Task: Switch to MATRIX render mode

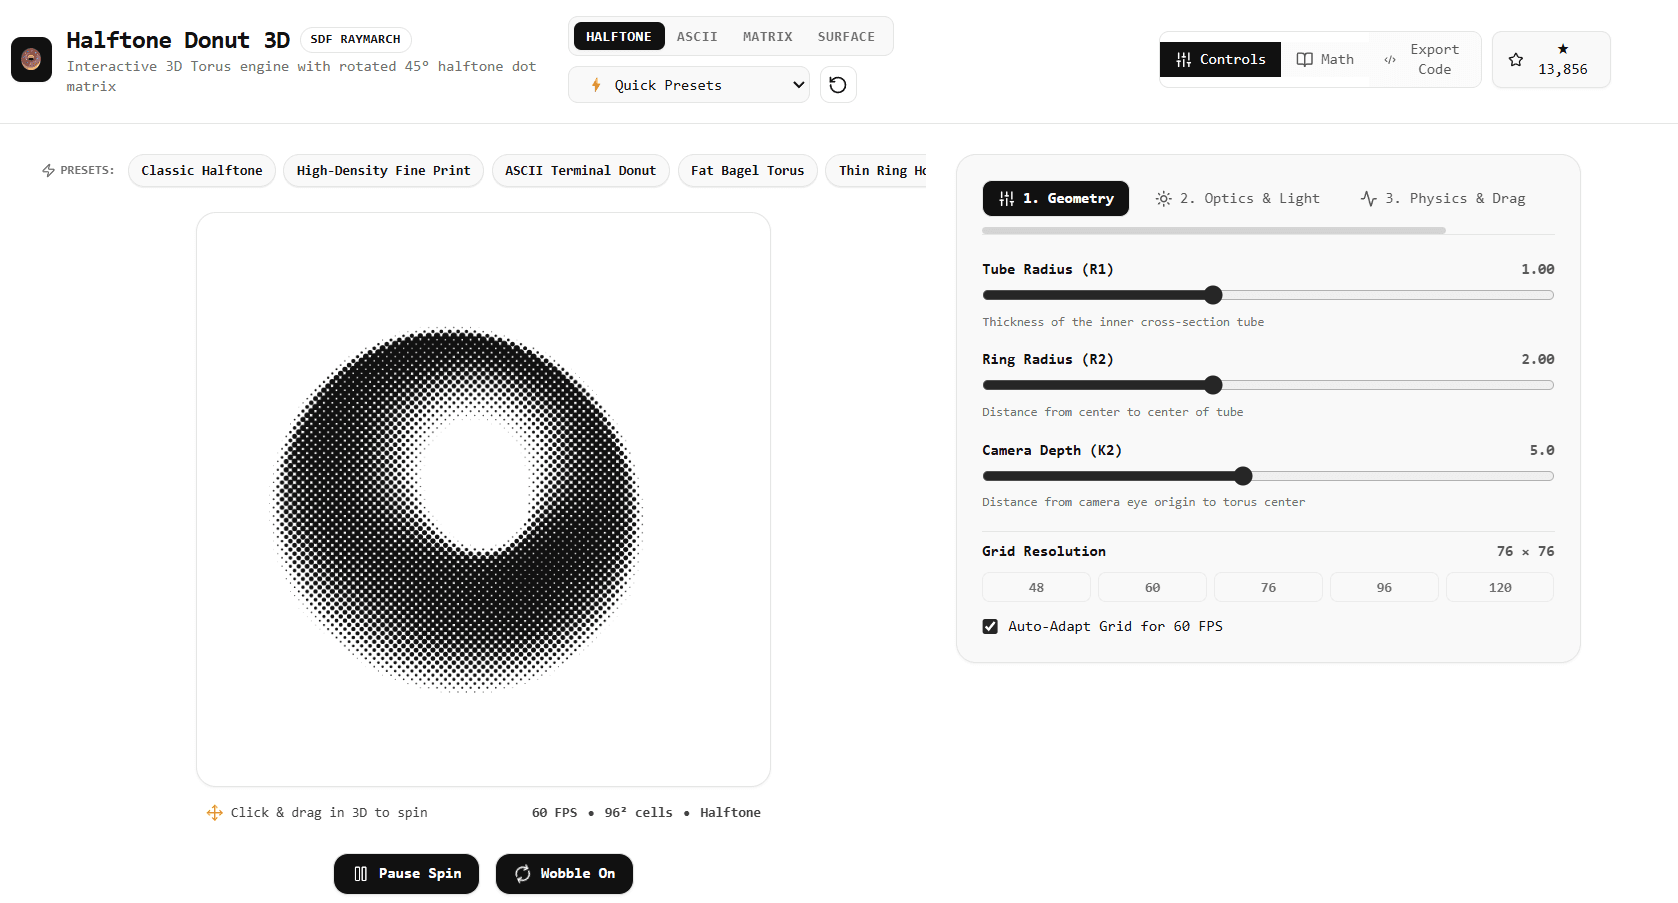Action: click(x=767, y=36)
